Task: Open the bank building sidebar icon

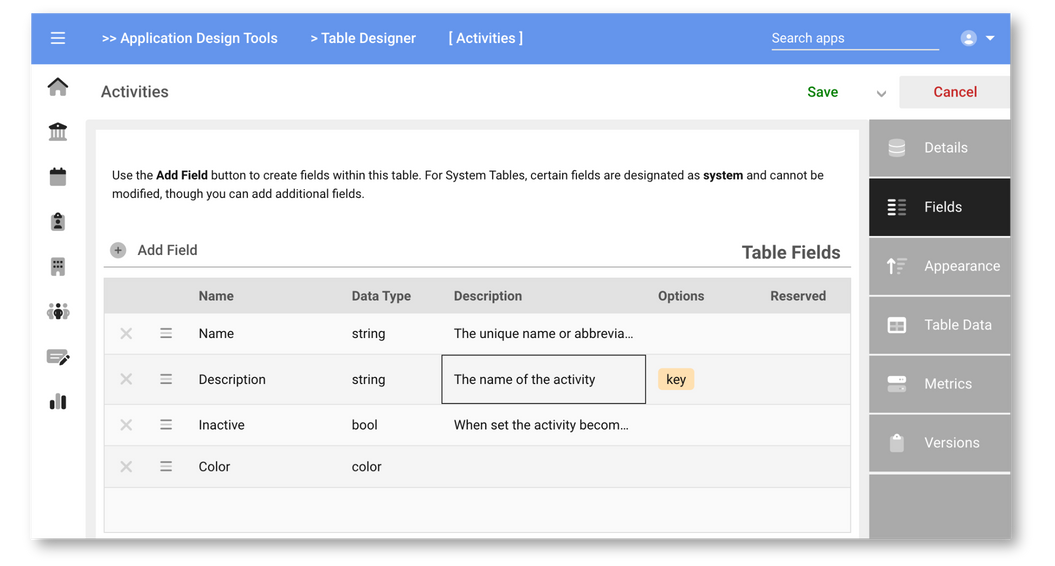Action: point(58,132)
